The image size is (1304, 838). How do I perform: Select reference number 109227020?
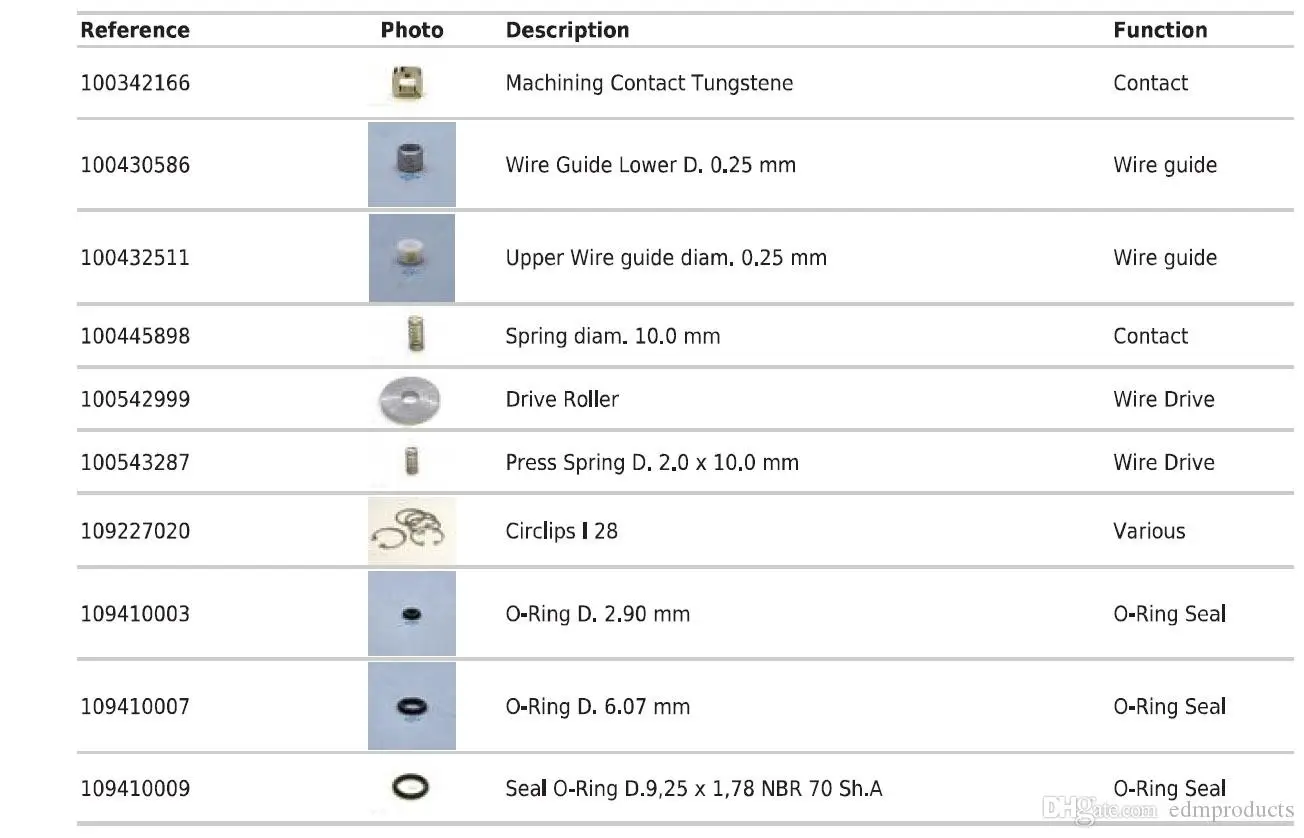tap(135, 531)
